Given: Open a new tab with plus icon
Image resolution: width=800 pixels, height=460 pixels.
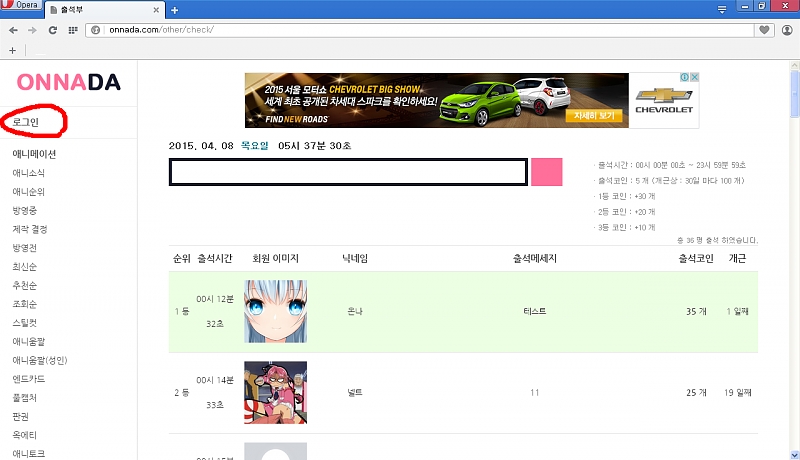Looking at the screenshot, I should pyautogui.click(x=174, y=10).
